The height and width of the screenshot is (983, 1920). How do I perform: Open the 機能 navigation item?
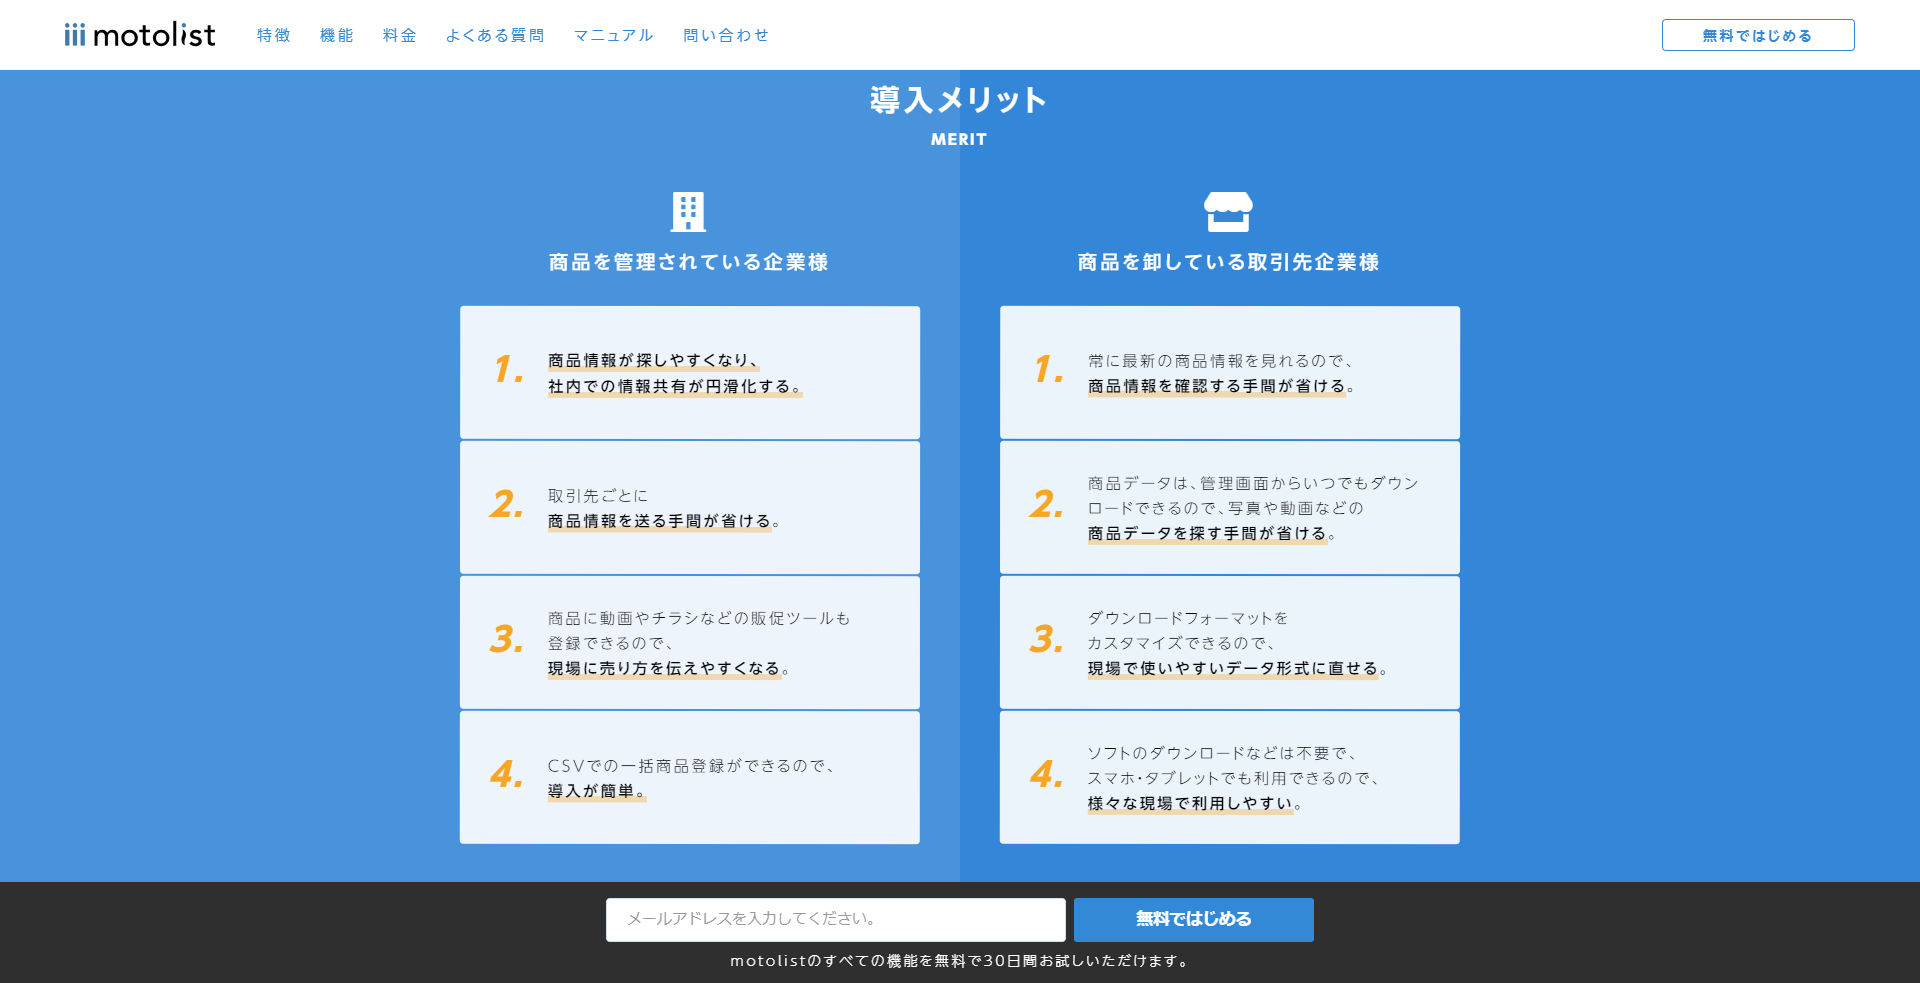[x=336, y=34]
